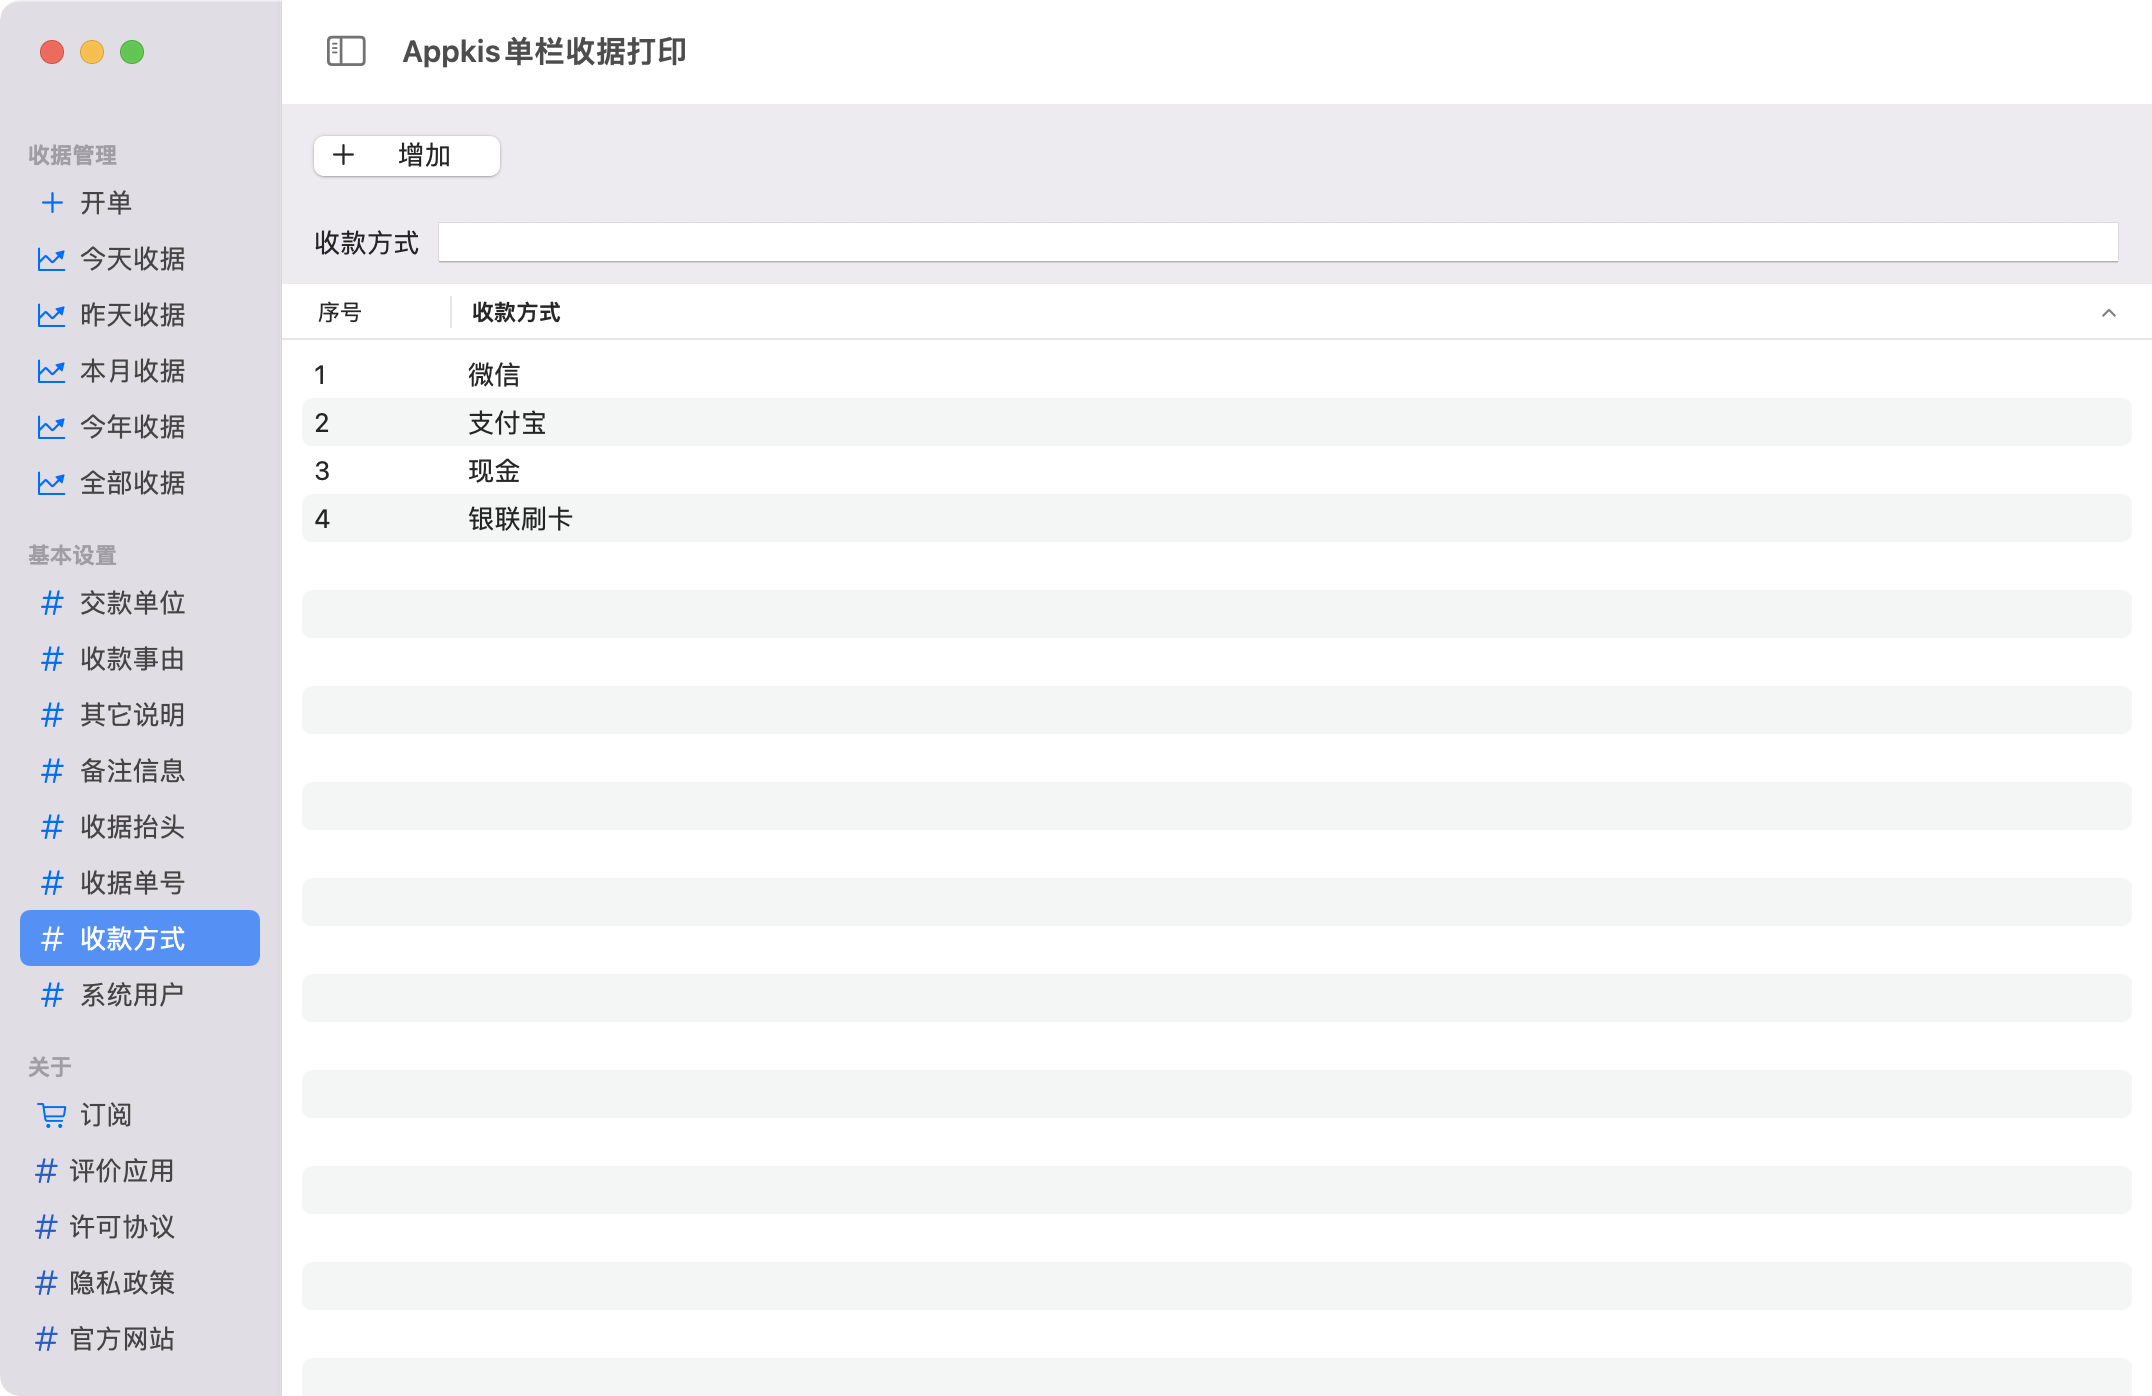The height and width of the screenshot is (1396, 2152).
Task: Click the hash icon beside 评价应用
Action: click(46, 1171)
